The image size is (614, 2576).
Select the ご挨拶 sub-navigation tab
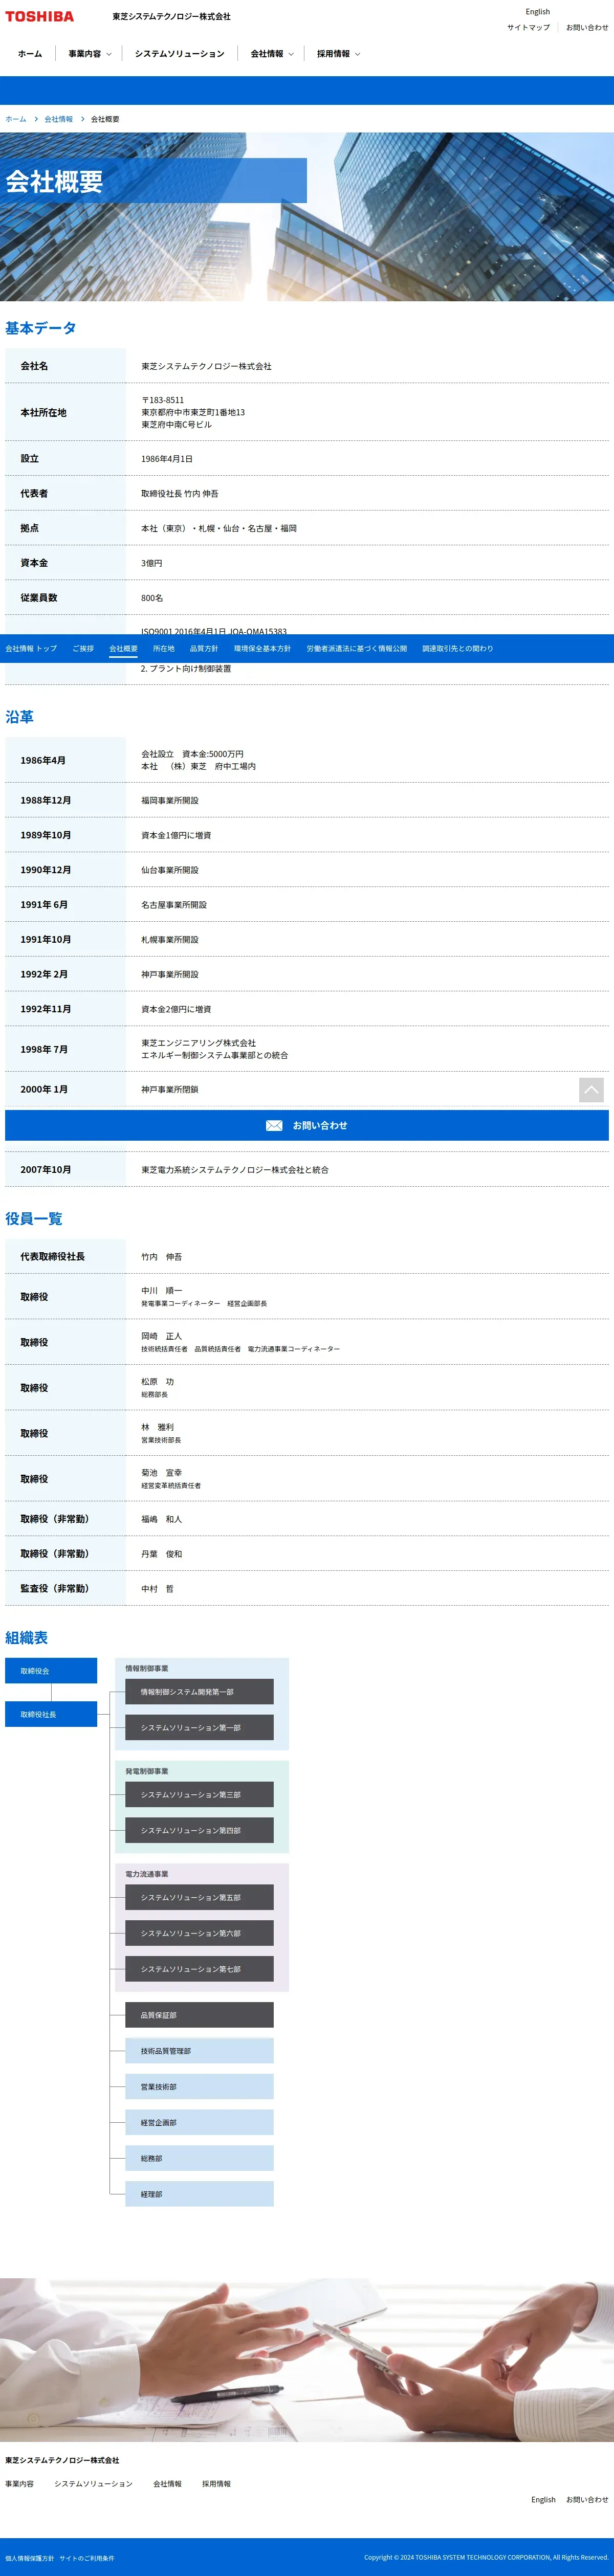pyautogui.click(x=83, y=648)
